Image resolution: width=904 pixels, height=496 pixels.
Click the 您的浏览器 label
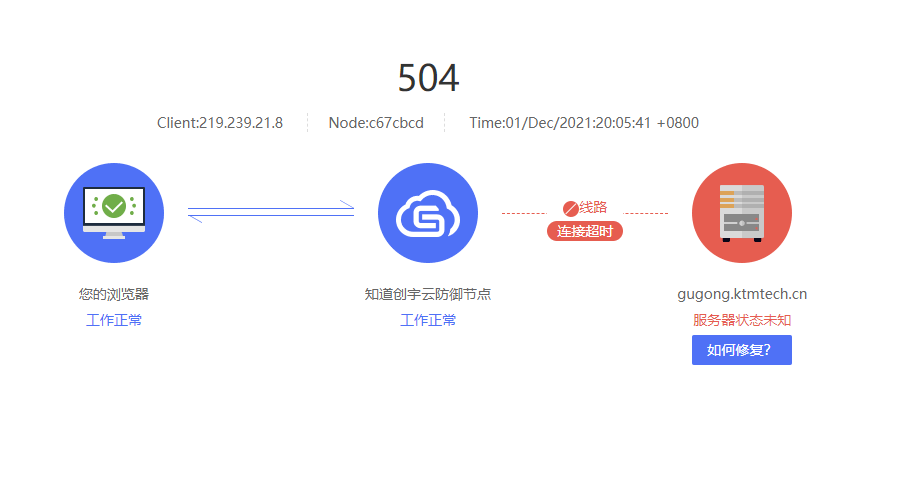(114, 294)
